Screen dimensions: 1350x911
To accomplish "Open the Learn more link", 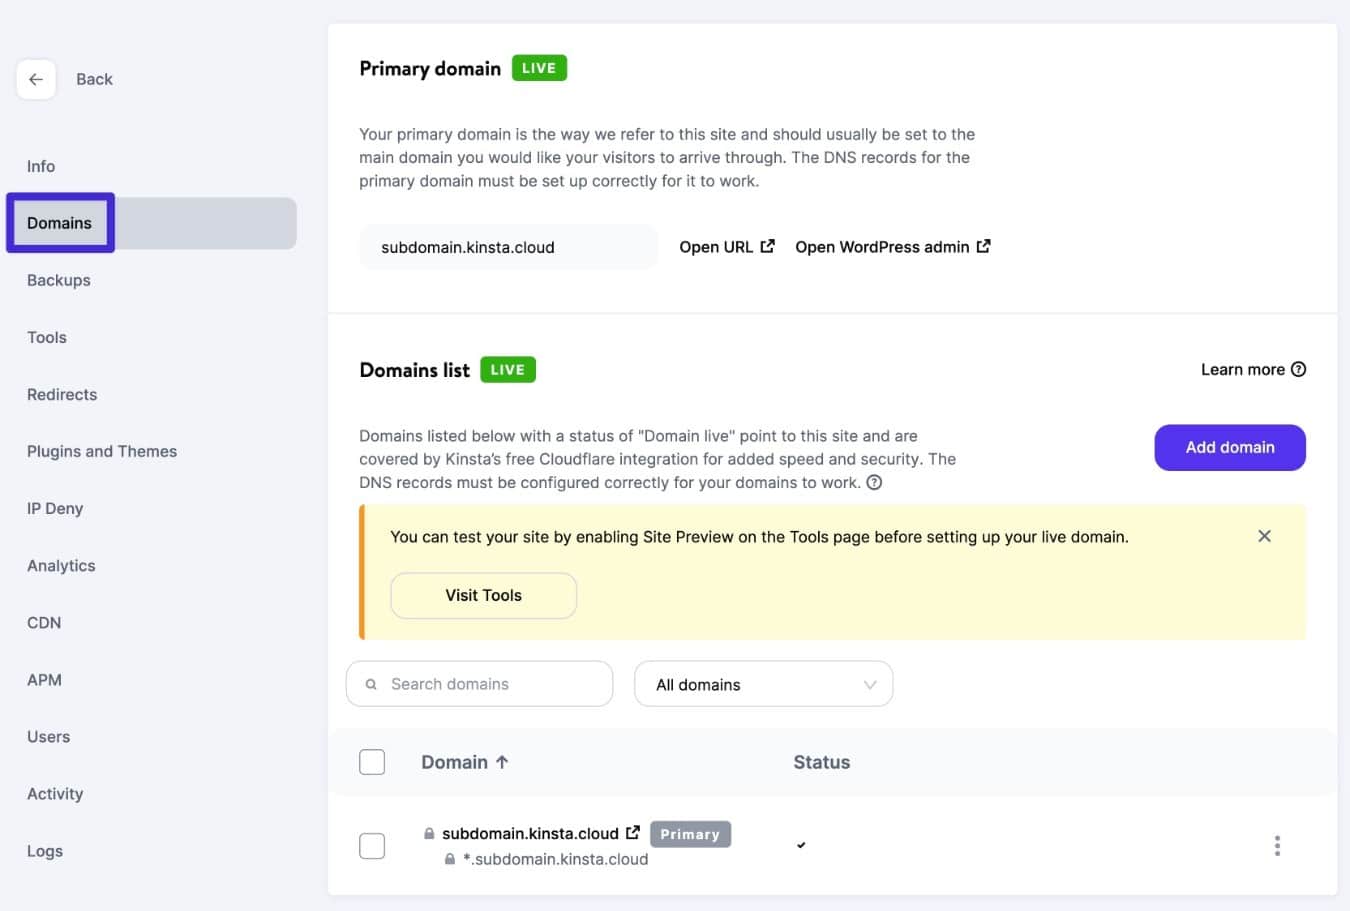I will pos(1241,368).
